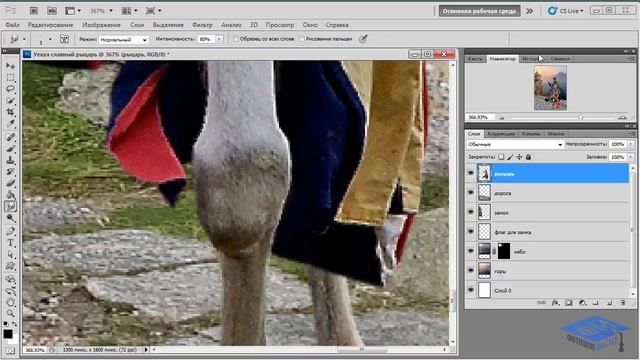This screenshot has height=360, width=640.
Task: Open the 'Изображение' menu
Action: click(x=101, y=25)
